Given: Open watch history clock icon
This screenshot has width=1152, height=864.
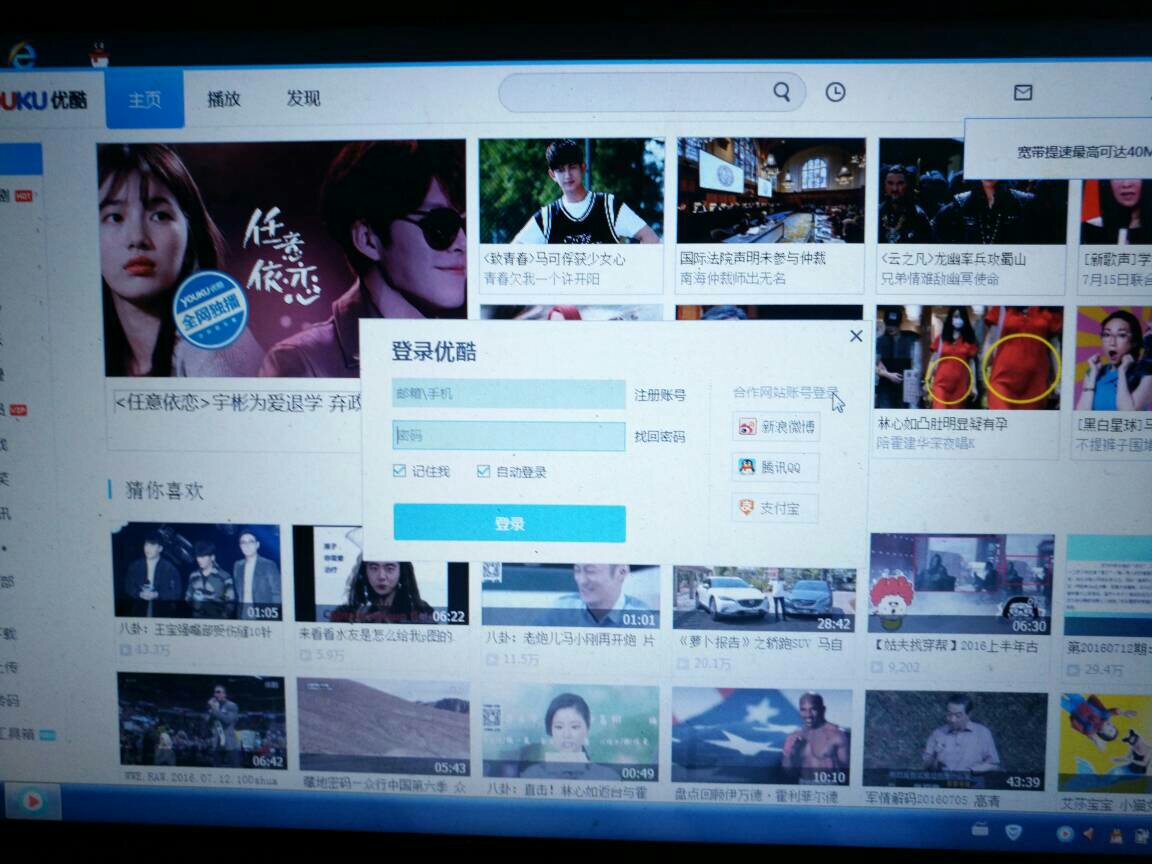Looking at the screenshot, I should pyautogui.click(x=835, y=92).
